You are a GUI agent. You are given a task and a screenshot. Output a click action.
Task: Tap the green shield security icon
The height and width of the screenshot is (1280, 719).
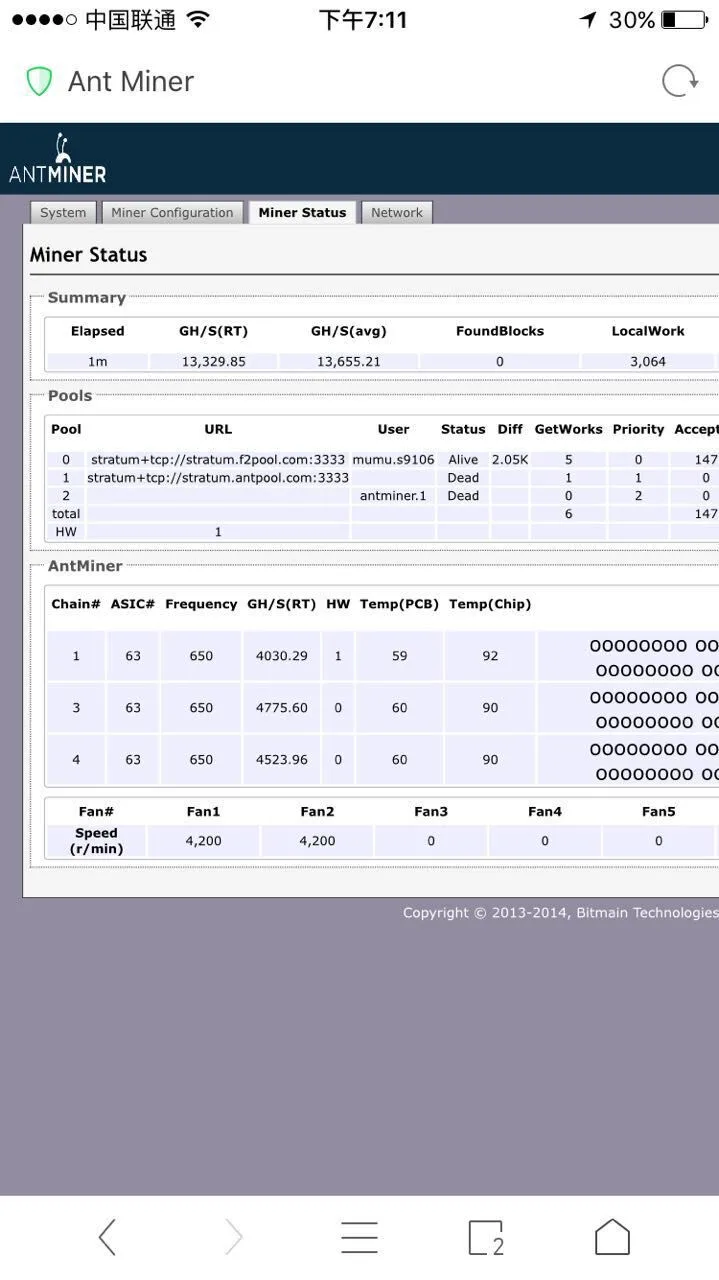pyautogui.click(x=39, y=81)
